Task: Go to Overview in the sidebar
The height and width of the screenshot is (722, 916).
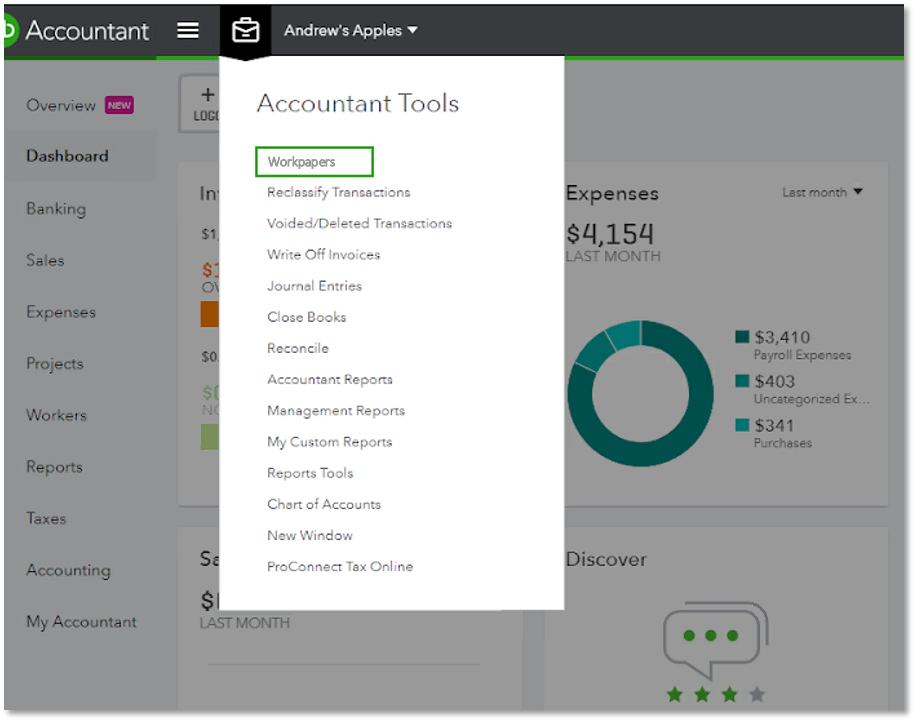Action: pyautogui.click(x=61, y=105)
